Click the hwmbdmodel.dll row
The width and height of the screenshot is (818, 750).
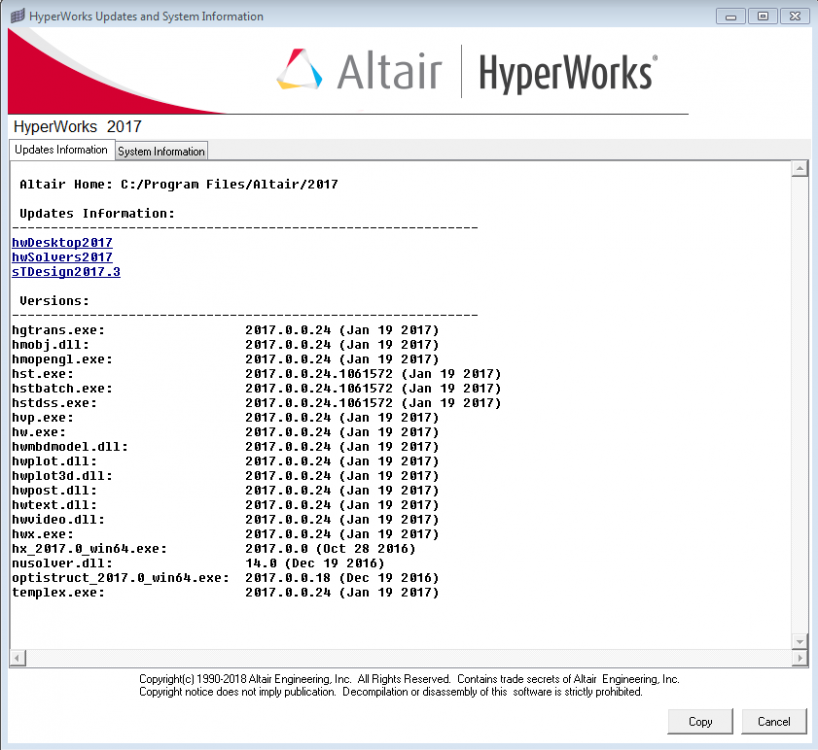[225, 447]
